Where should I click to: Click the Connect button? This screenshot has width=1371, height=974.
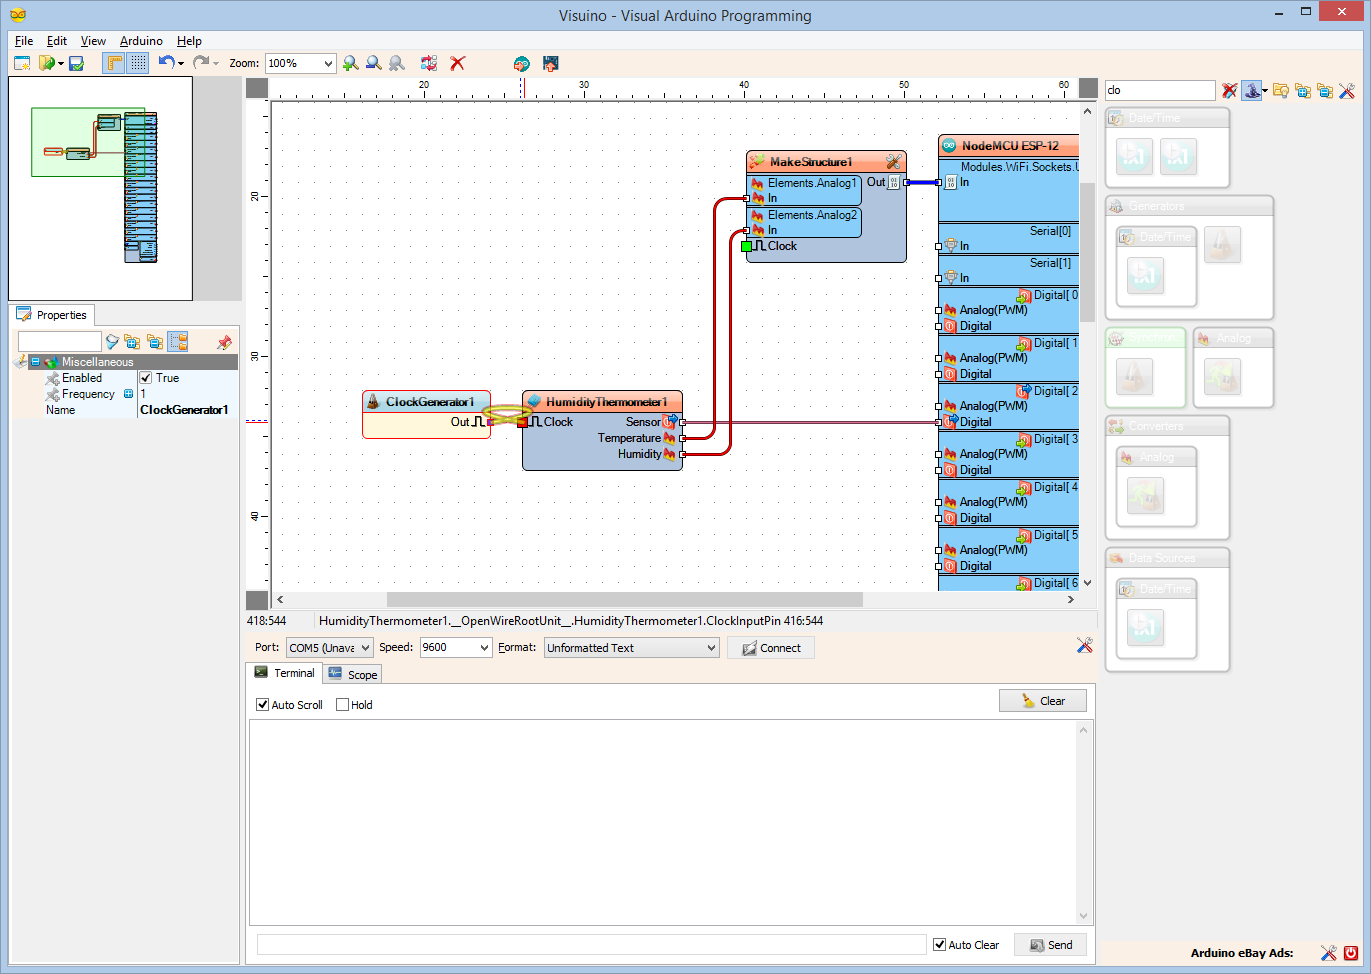pyautogui.click(x=771, y=648)
